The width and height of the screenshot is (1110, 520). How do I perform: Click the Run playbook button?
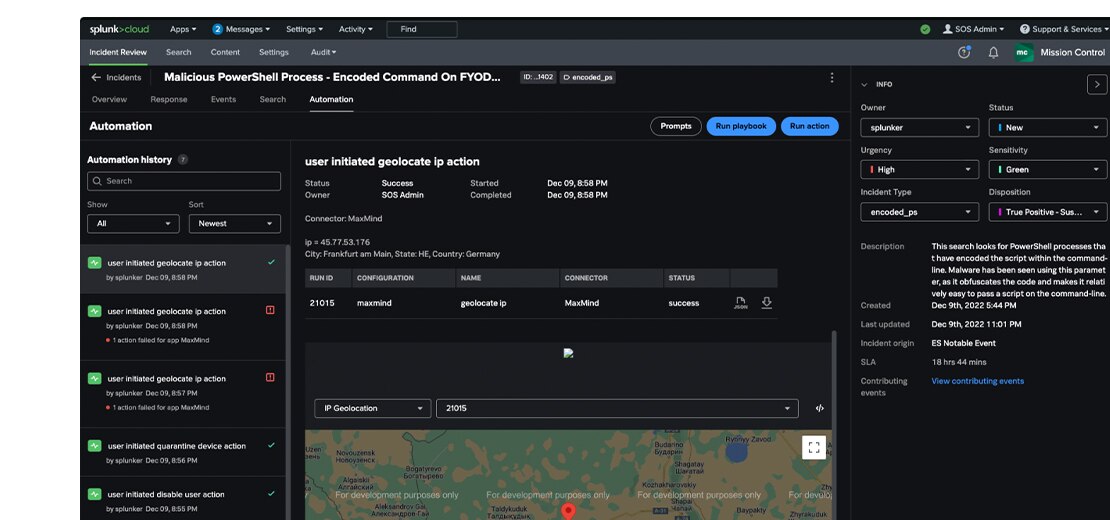(x=741, y=127)
